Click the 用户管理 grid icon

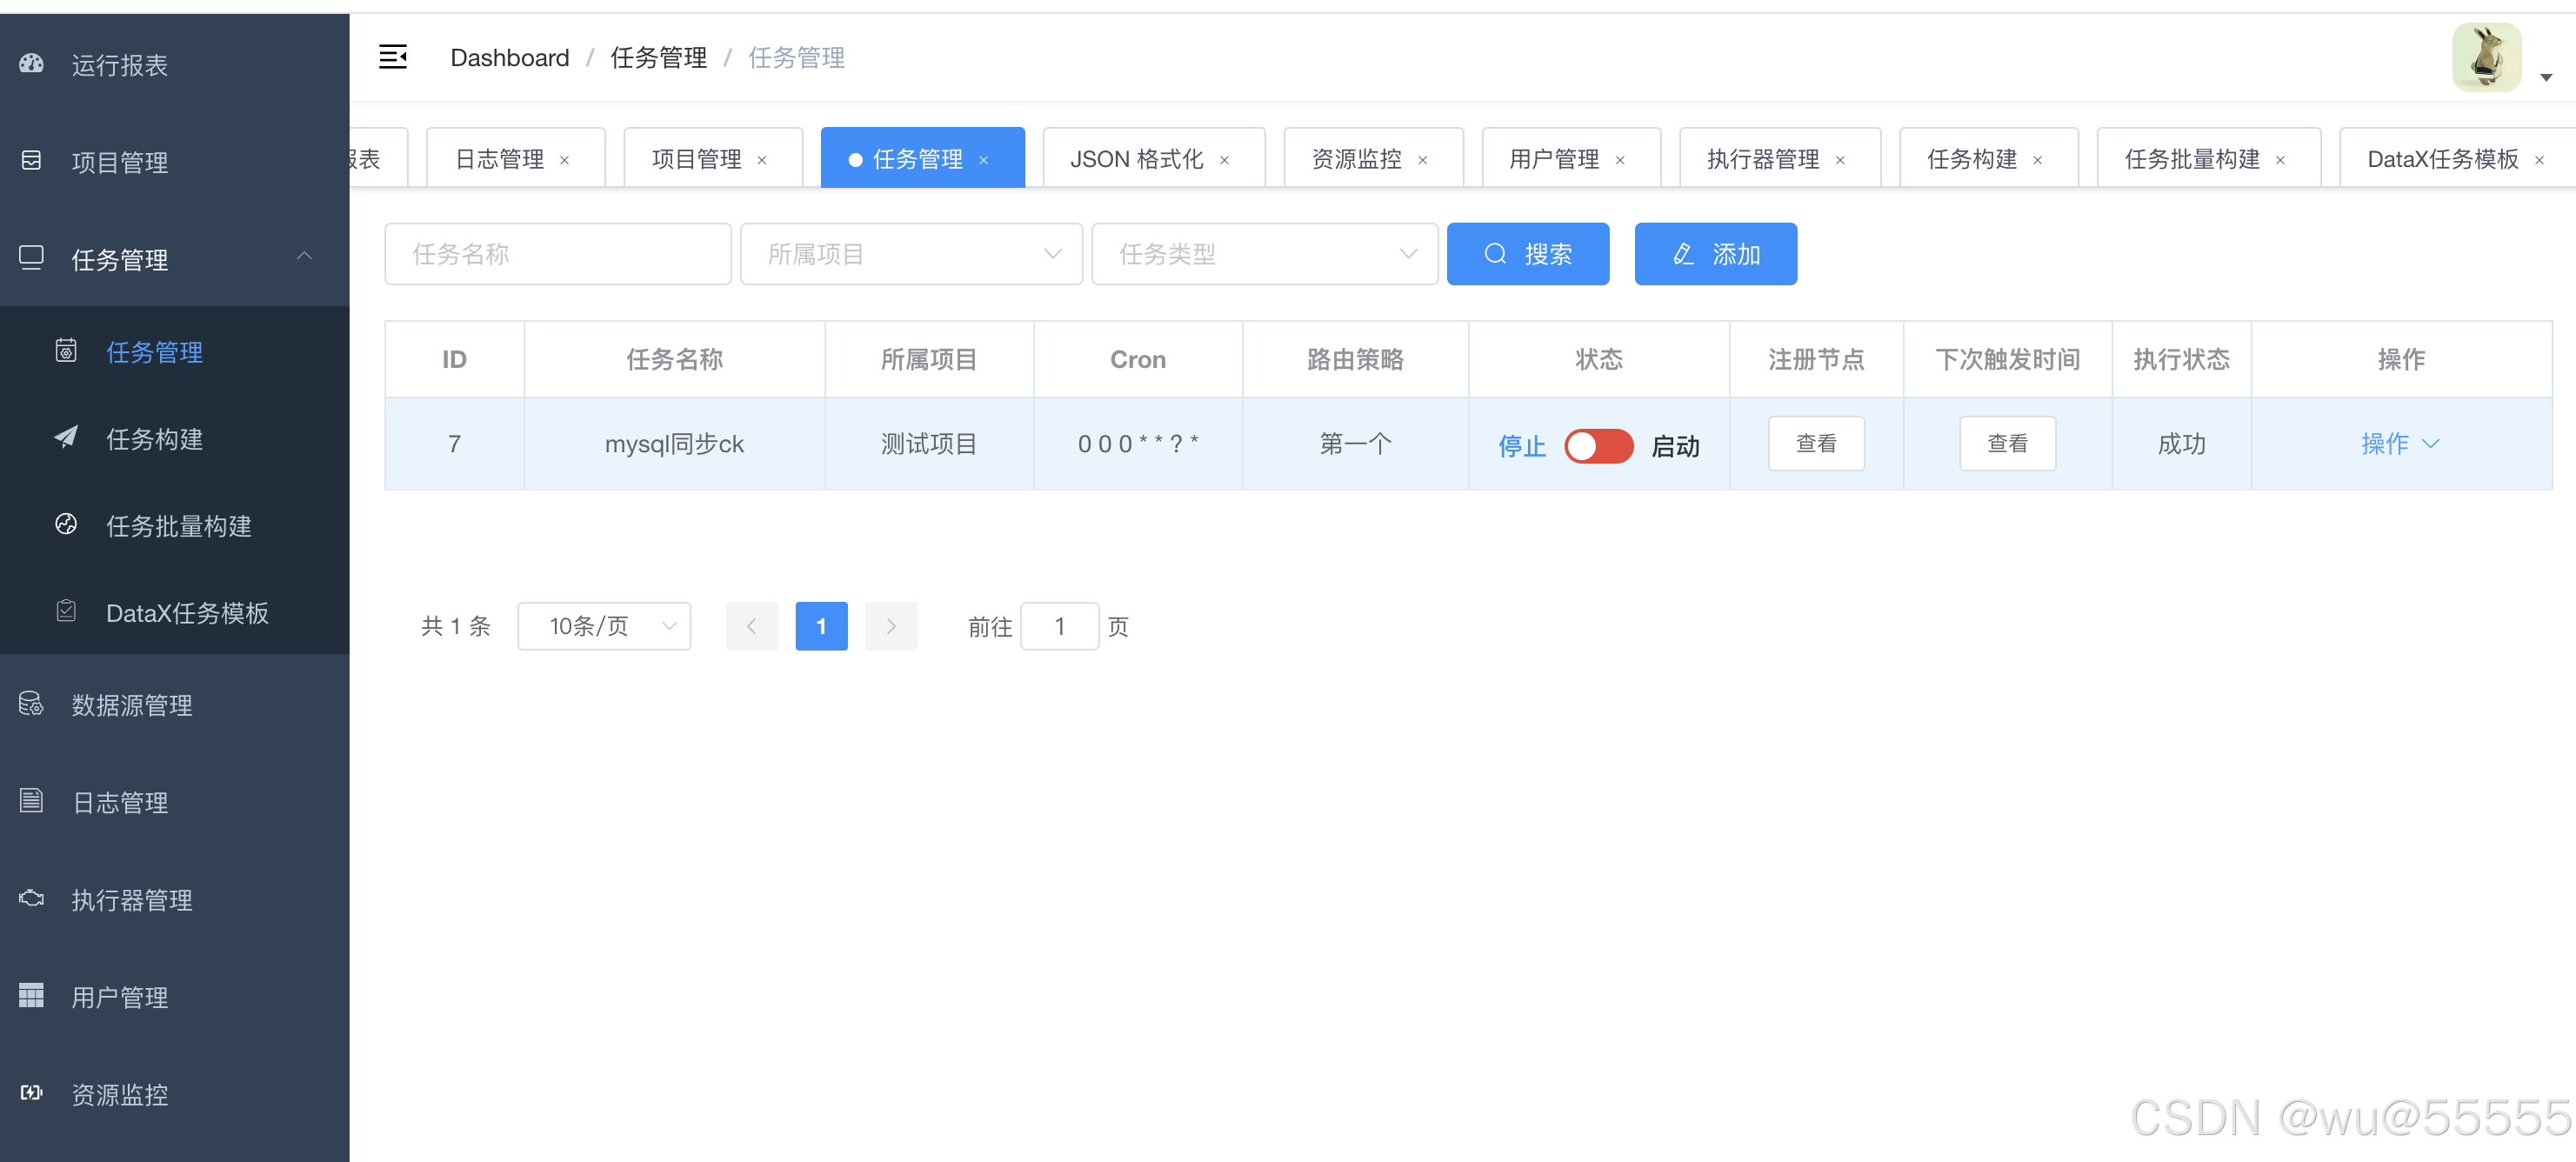point(32,995)
